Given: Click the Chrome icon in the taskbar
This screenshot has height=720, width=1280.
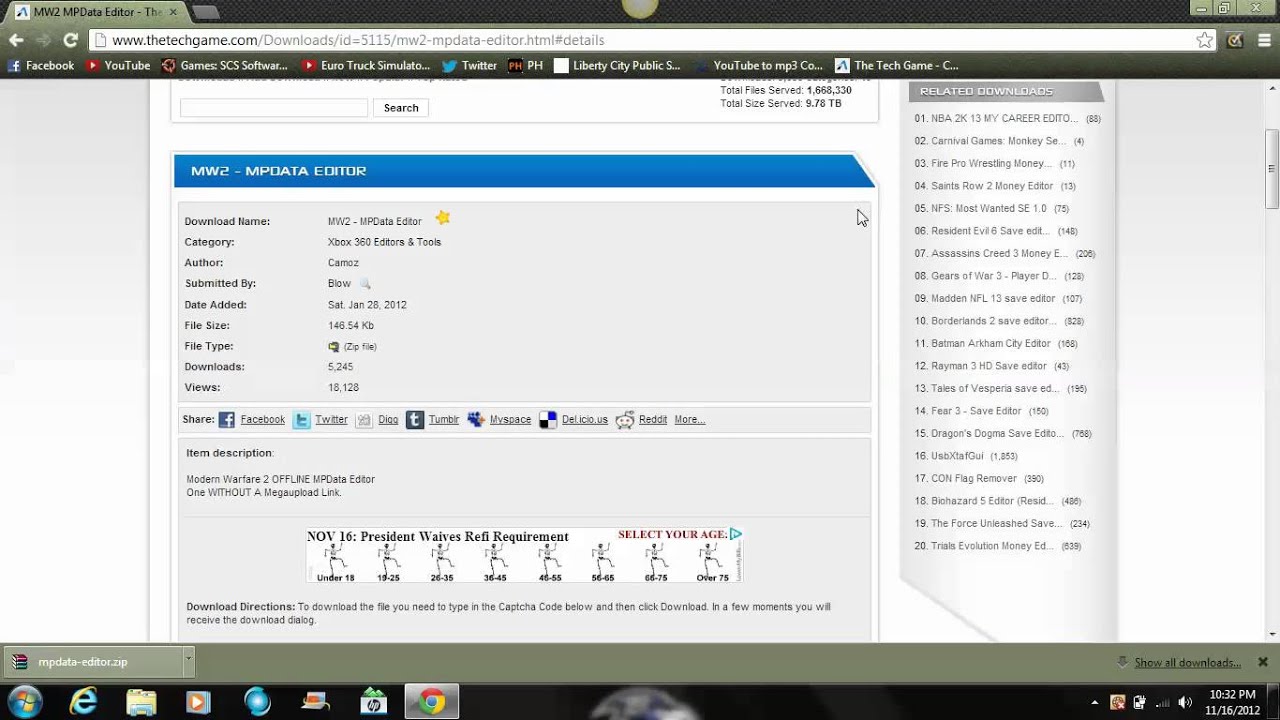Looking at the screenshot, I should pyautogui.click(x=432, y=702).
